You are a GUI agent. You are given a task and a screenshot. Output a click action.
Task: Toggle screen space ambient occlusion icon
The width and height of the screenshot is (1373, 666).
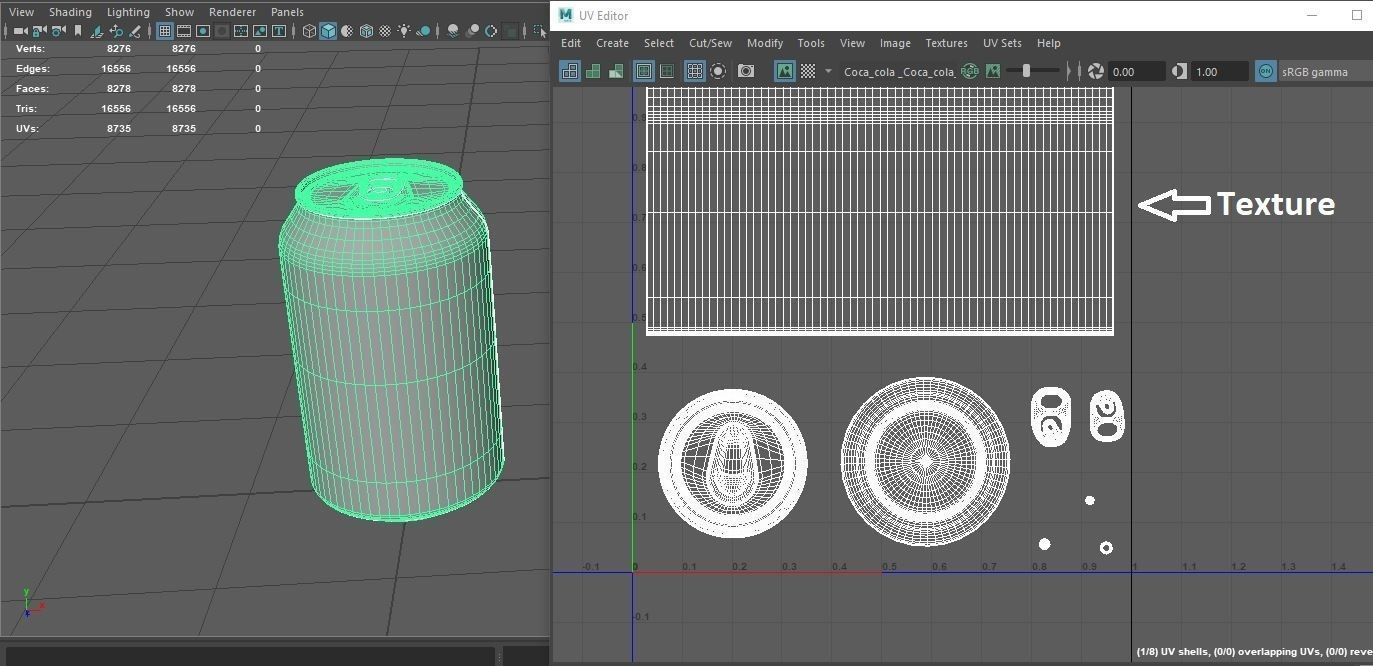(453, 31)
